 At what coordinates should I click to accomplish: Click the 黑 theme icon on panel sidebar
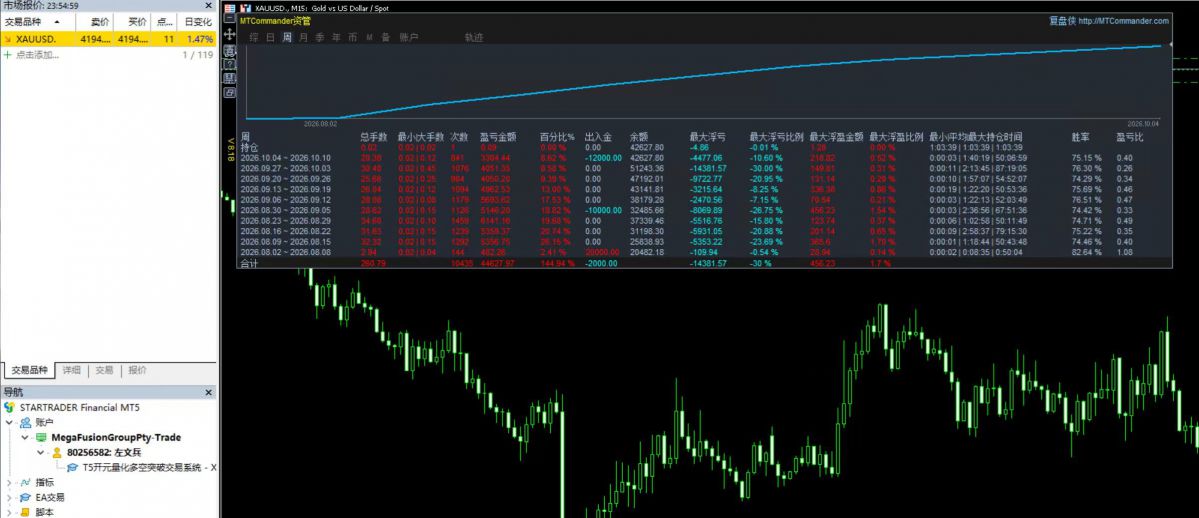(x=229, y=78)
